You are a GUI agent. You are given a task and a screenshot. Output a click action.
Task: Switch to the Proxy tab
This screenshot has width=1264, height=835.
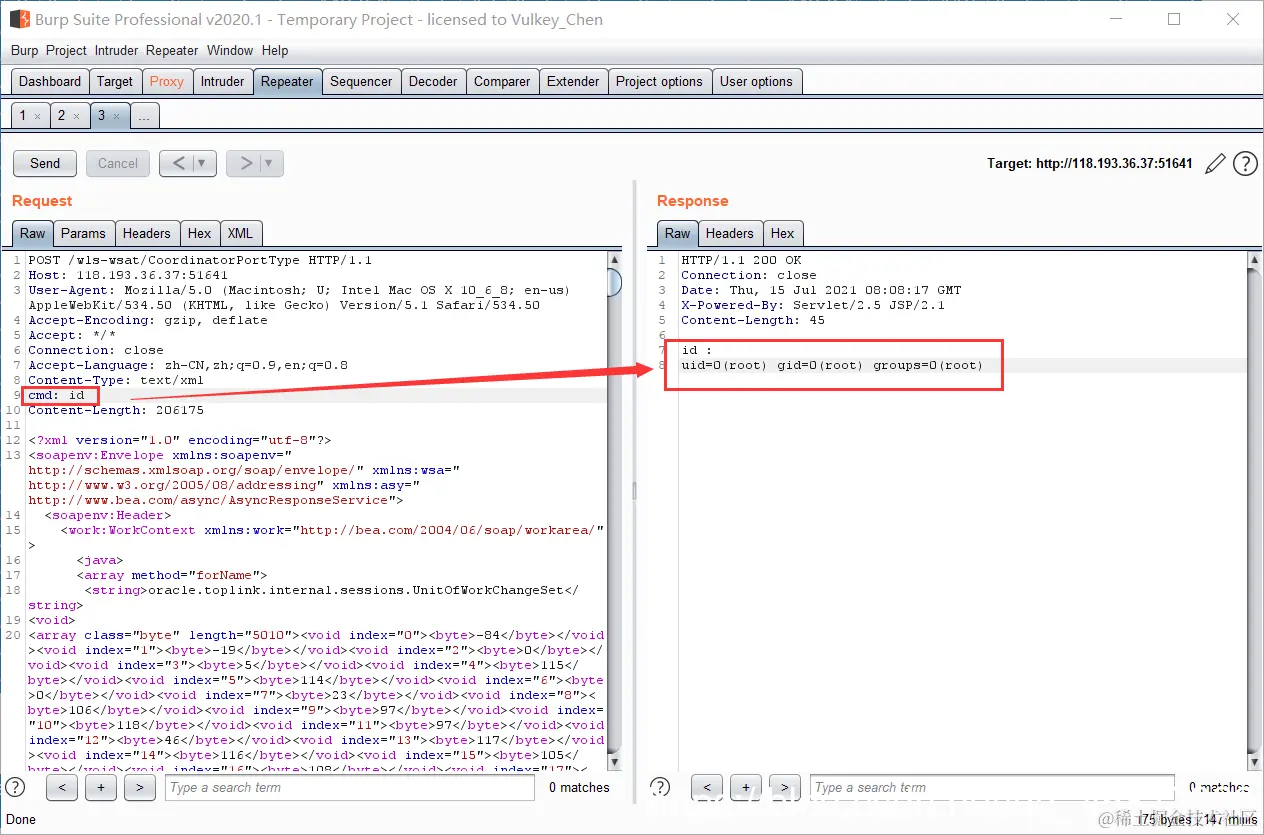click(167, 82)
